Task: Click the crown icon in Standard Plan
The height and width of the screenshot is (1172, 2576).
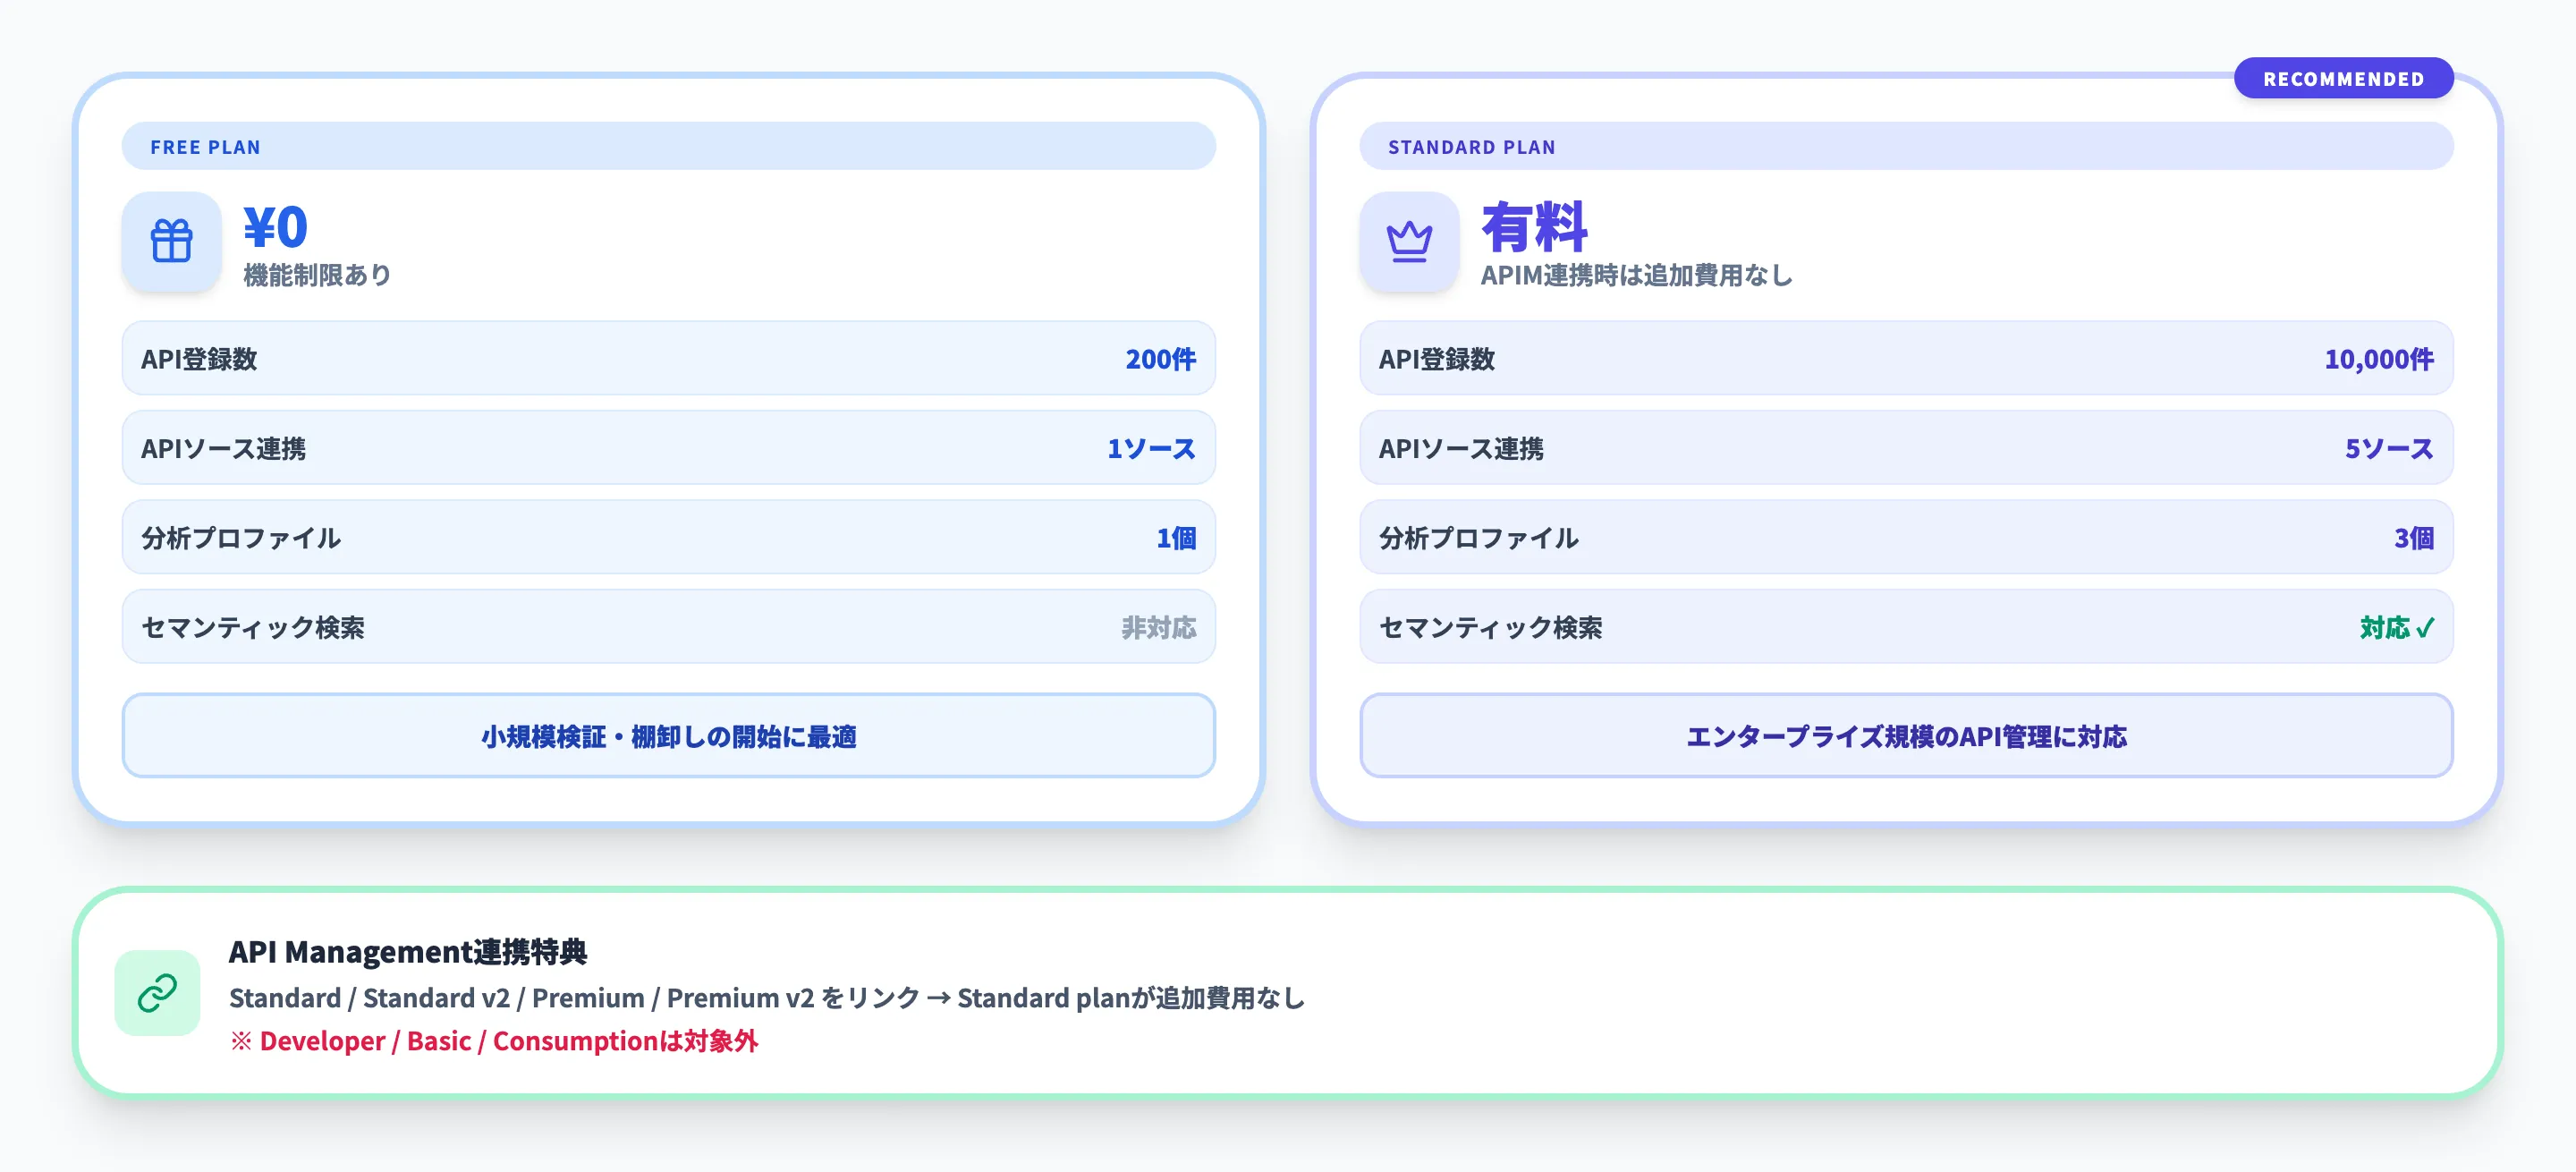Action: click(x=1409, y=241)
